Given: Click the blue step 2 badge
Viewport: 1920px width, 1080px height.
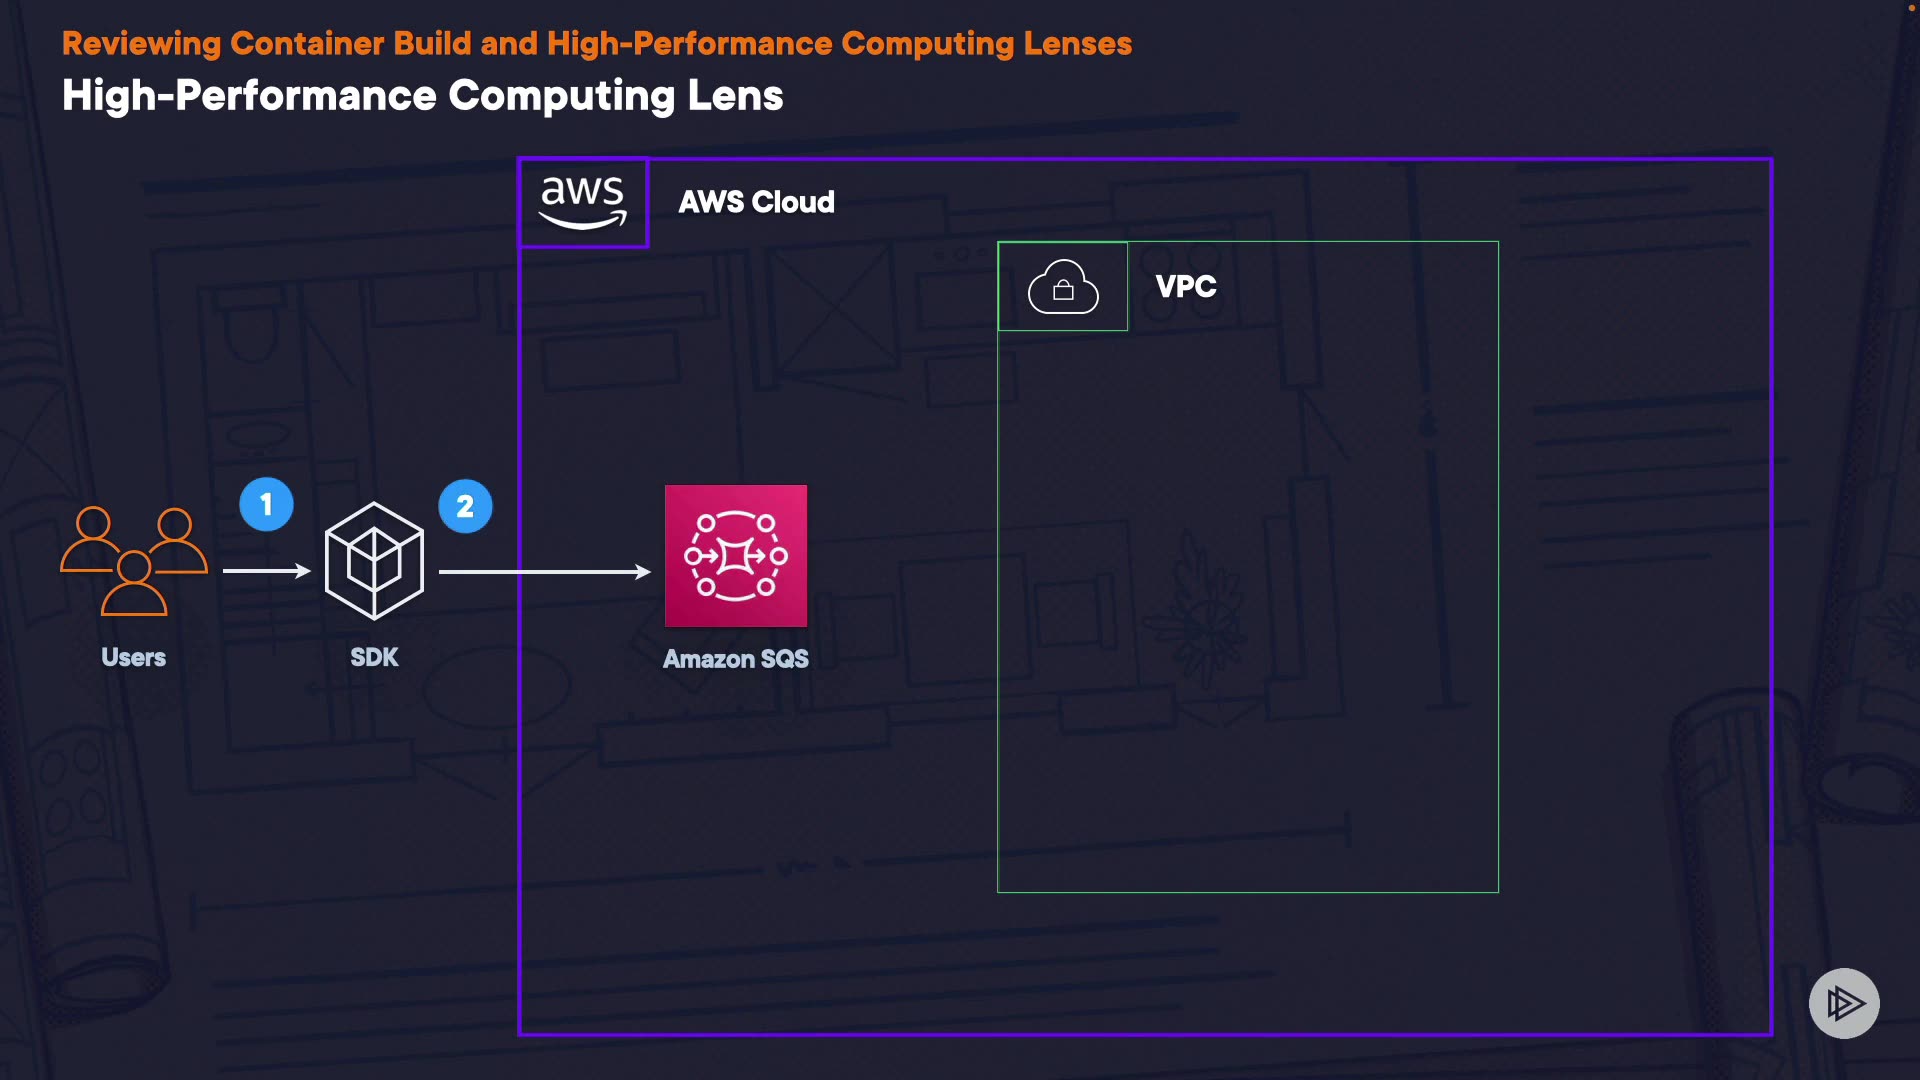Looking at the screenshot, I should click(x=465, y=507).
